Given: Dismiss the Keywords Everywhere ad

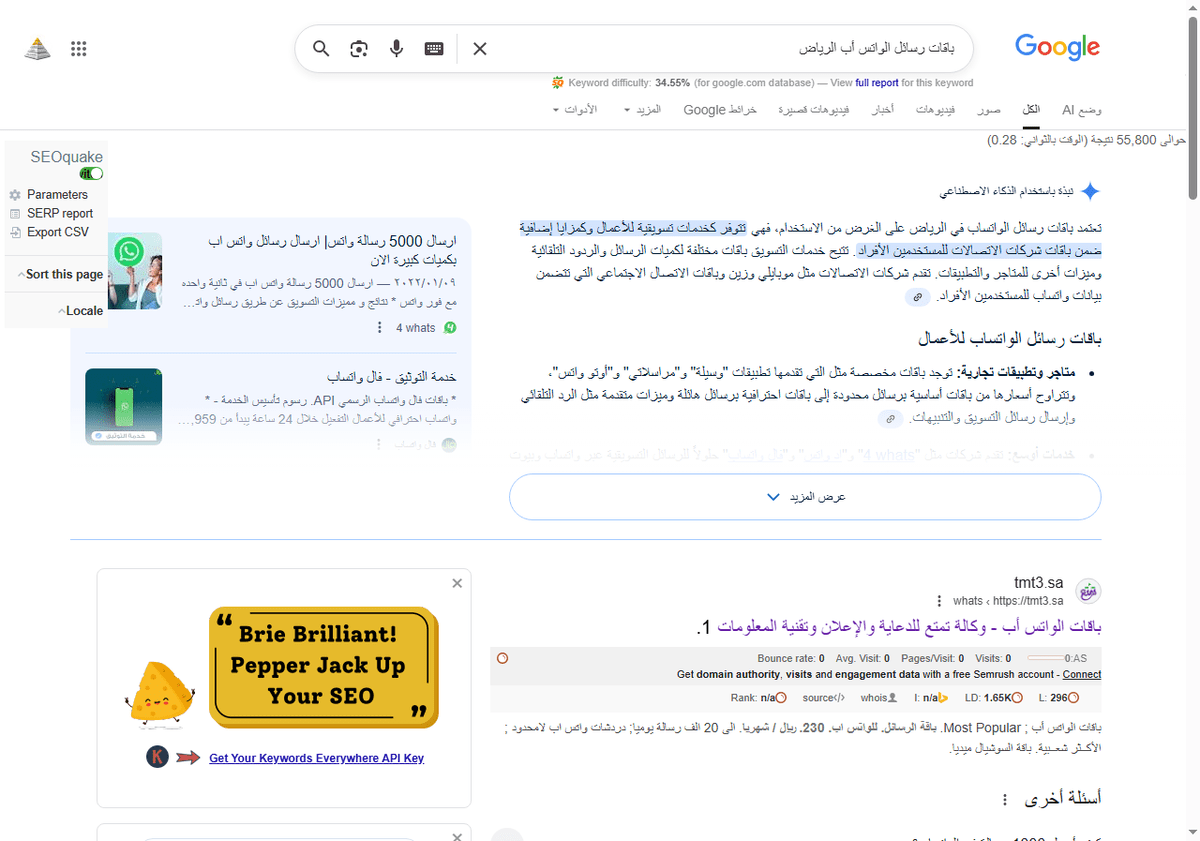Looking at the screenshot, I should click(x=457, y=583).
